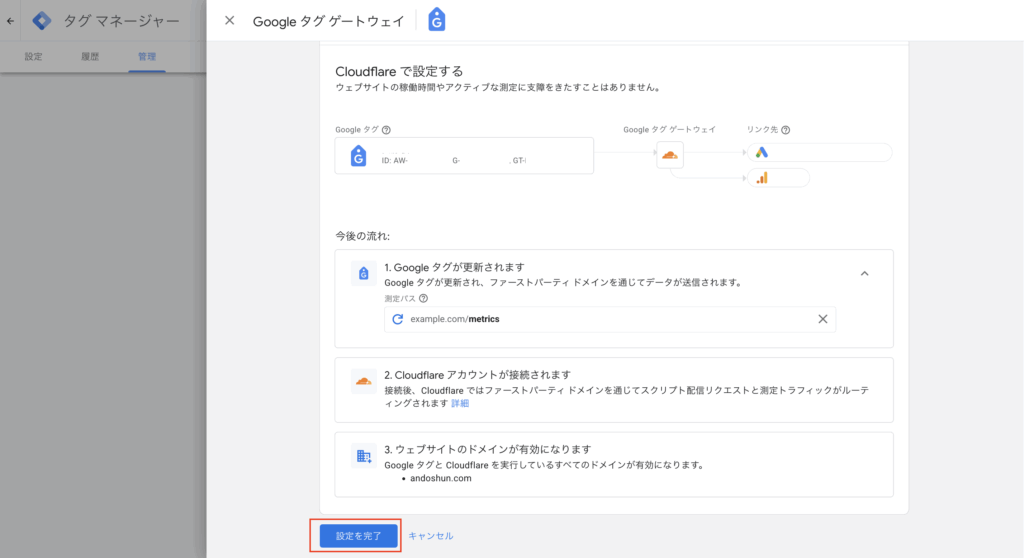Close the Google タグ ゲートウェイ panel
Viewport: 1024px width, 558px height.
click(x=229, y=21)
